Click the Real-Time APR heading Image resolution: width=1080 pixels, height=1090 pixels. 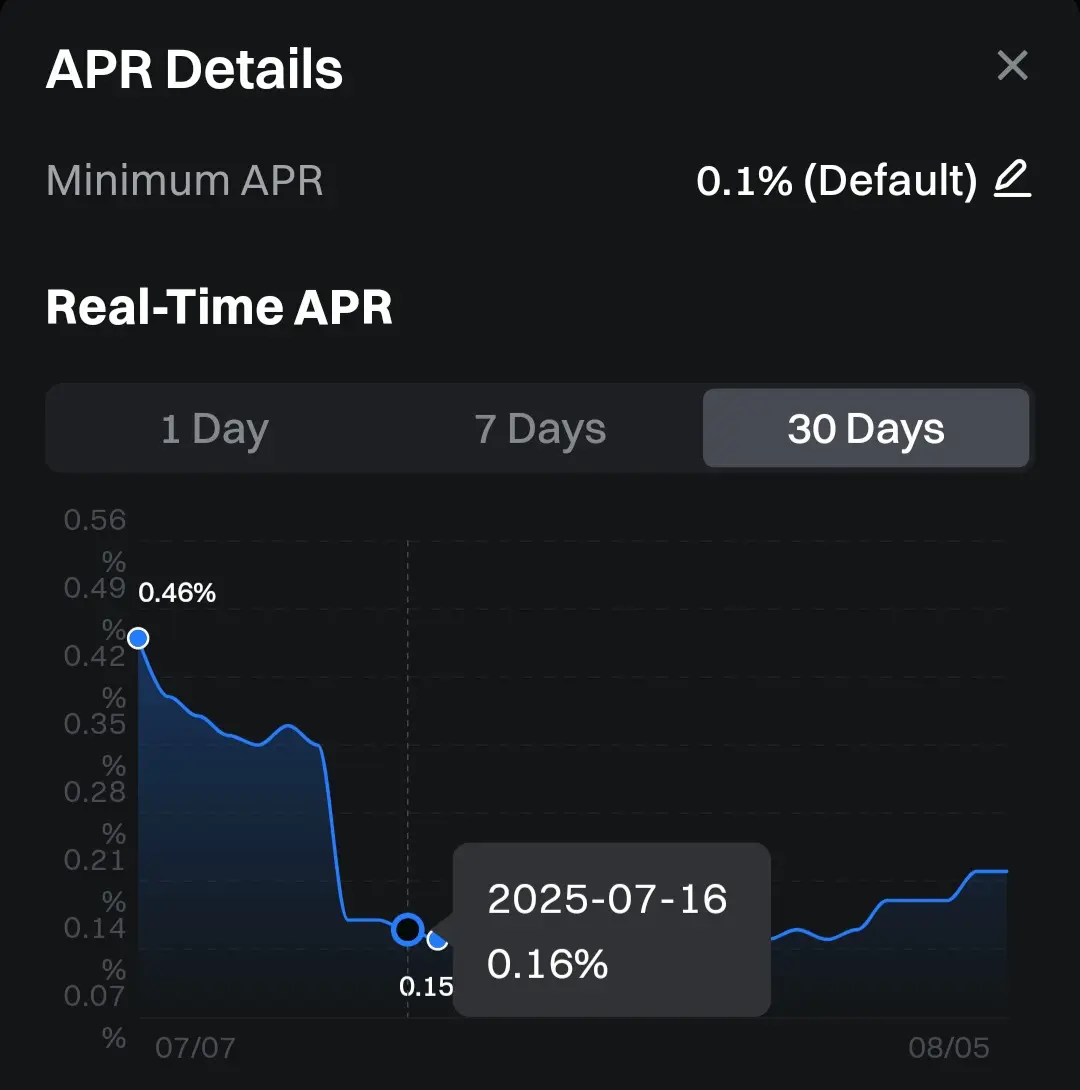click(219, 307)
